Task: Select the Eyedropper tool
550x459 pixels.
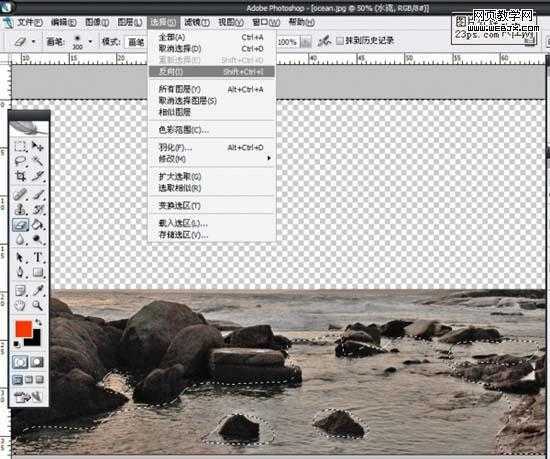Action: 38,291
